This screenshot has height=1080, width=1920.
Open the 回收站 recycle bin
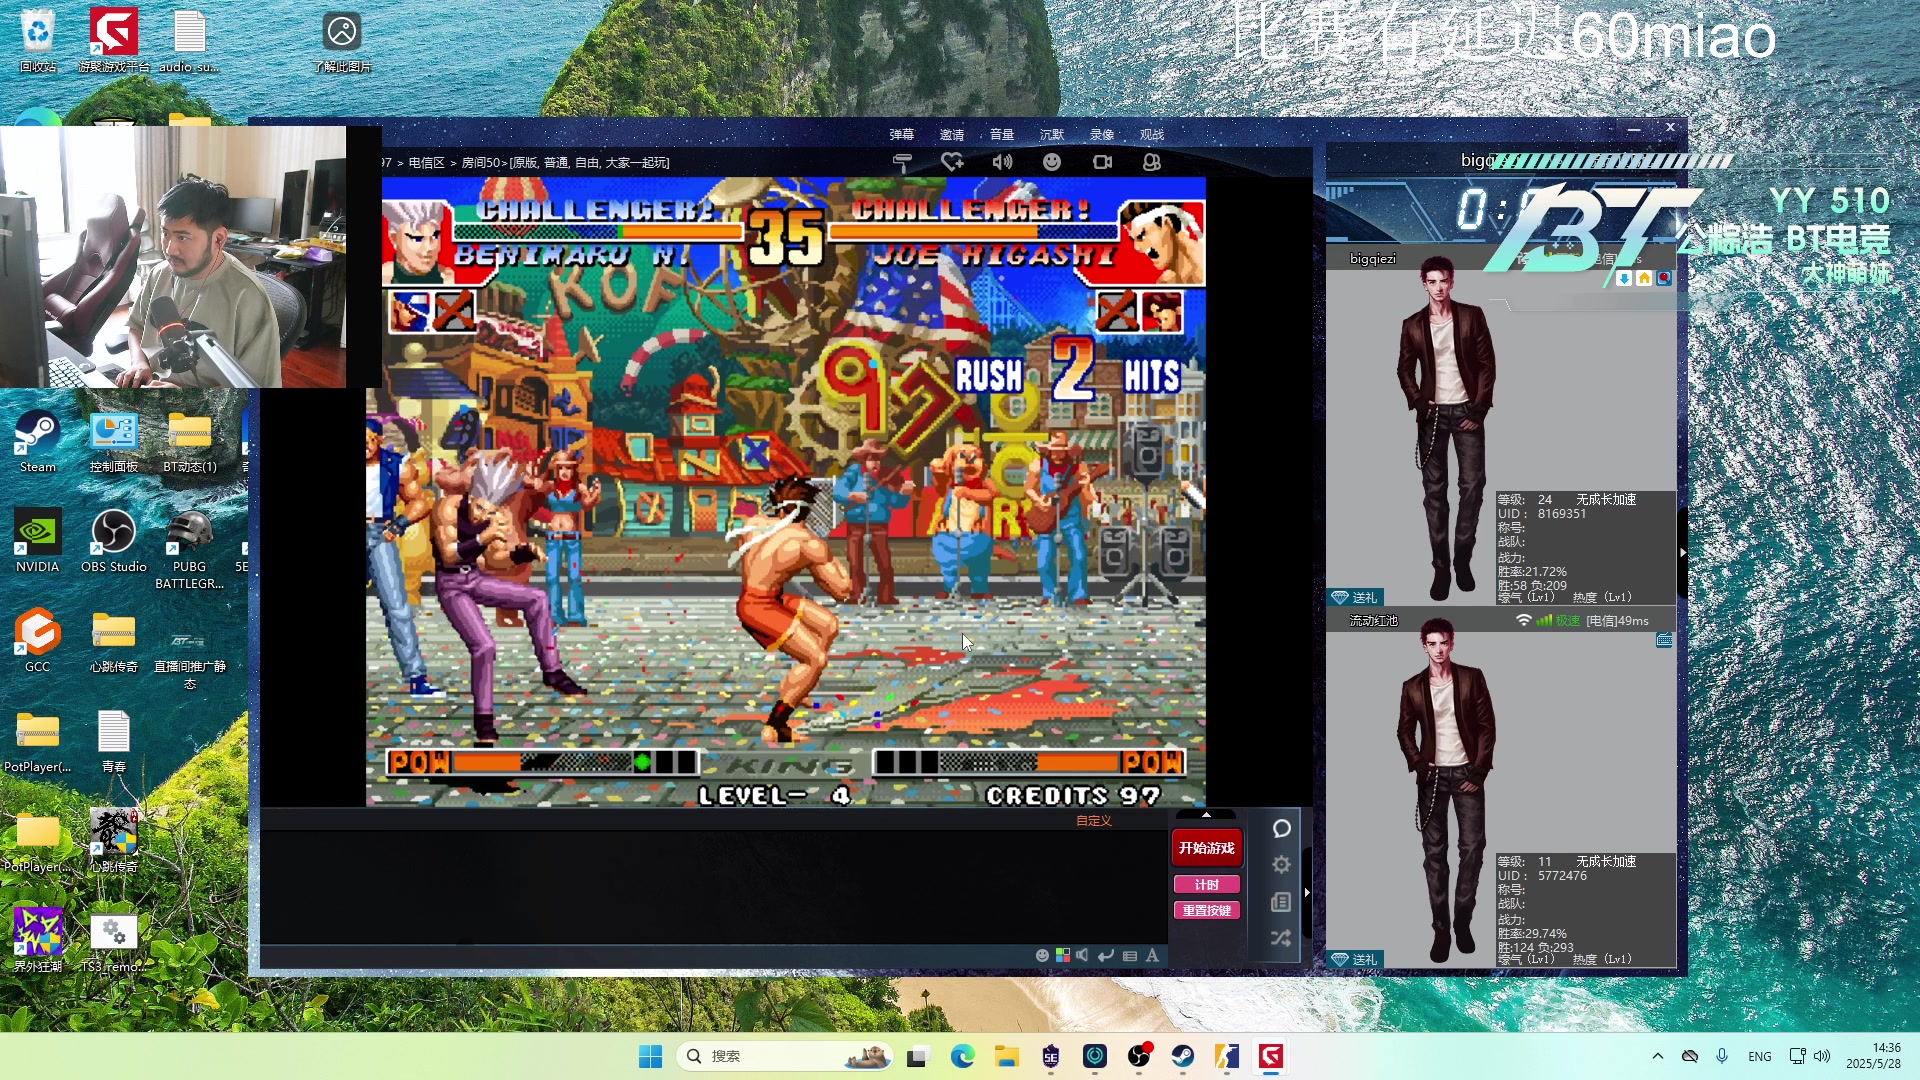pyautogui.click(x=38, y=41)
